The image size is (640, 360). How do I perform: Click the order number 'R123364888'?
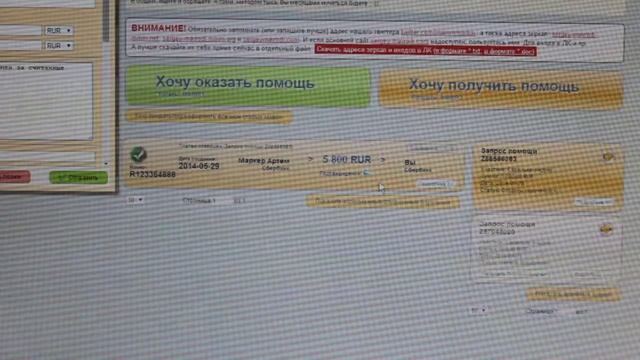pyautogui.click(x=153, y=174)
